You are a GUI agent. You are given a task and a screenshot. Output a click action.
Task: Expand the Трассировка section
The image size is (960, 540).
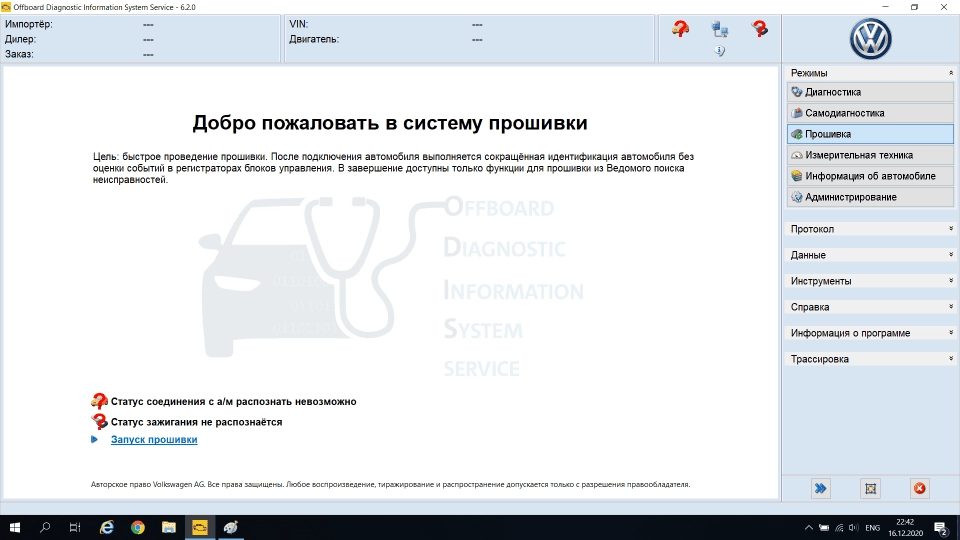(x=870, y=359)
